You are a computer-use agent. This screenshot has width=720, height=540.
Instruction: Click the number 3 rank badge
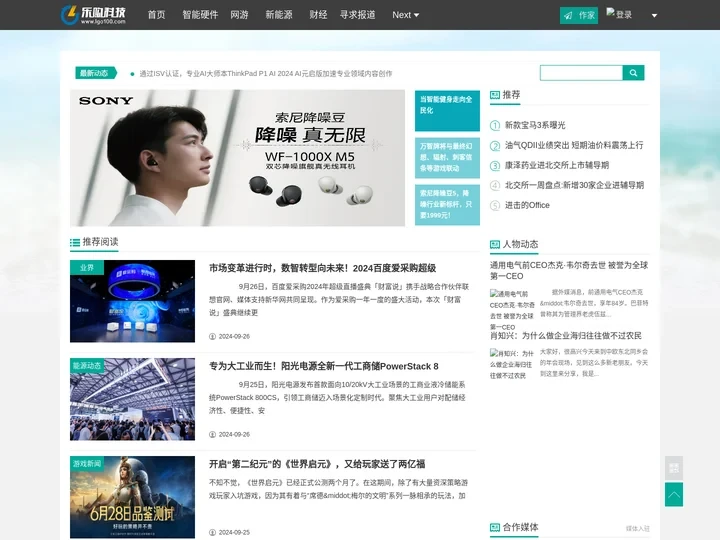click(x=495, y=165)
